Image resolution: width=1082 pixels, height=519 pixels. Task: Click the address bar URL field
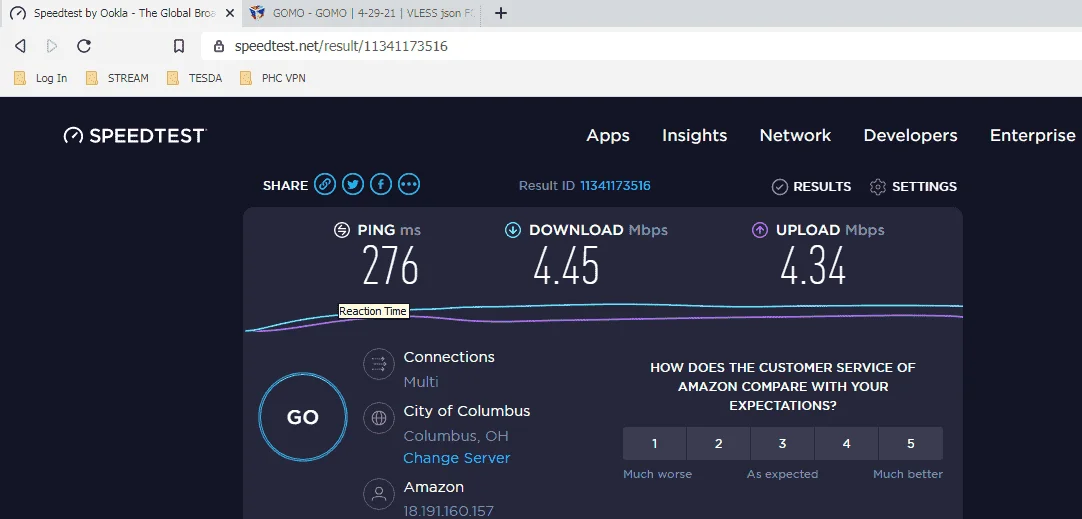642,46
